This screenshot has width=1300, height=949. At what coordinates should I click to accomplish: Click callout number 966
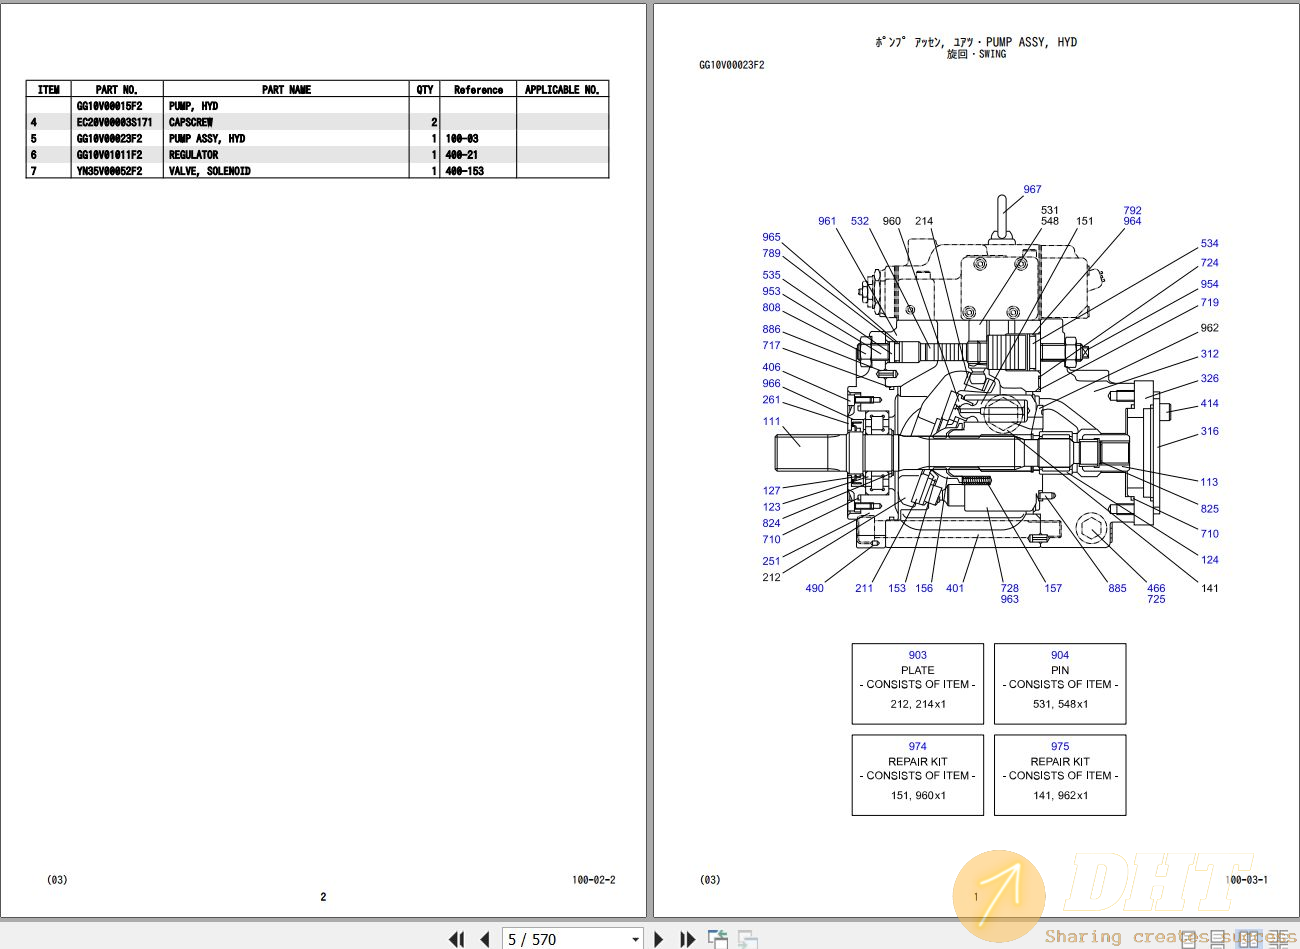pyautogui.click(x=771, y=383)
